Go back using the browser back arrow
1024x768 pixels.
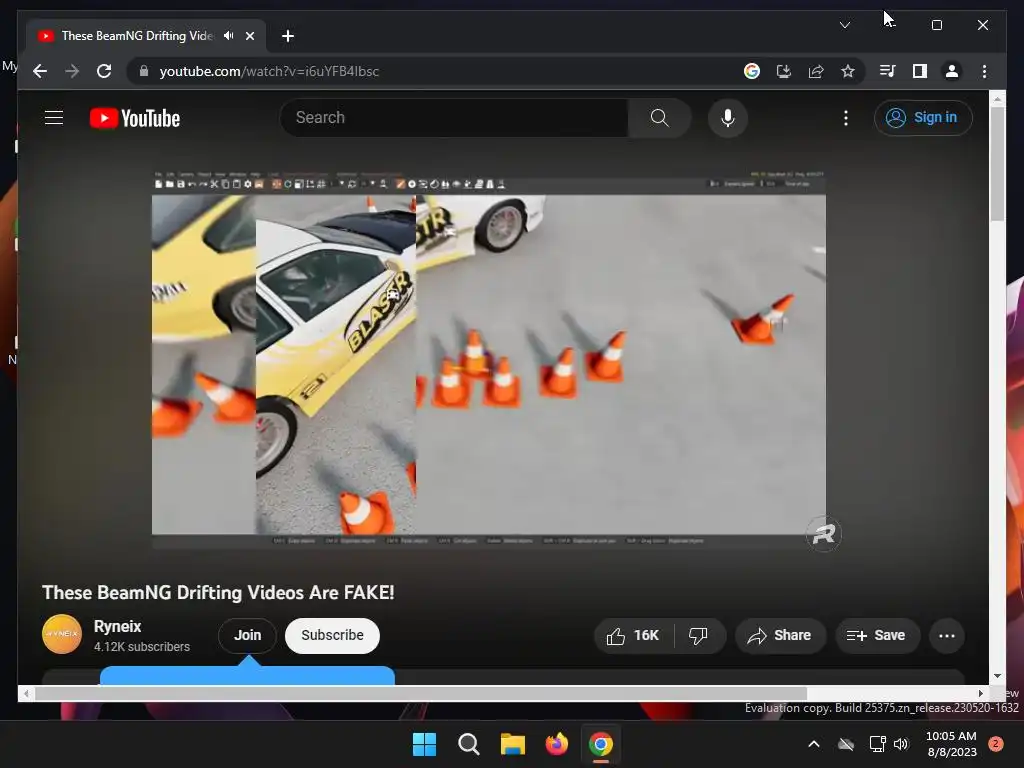coord(40,71)
